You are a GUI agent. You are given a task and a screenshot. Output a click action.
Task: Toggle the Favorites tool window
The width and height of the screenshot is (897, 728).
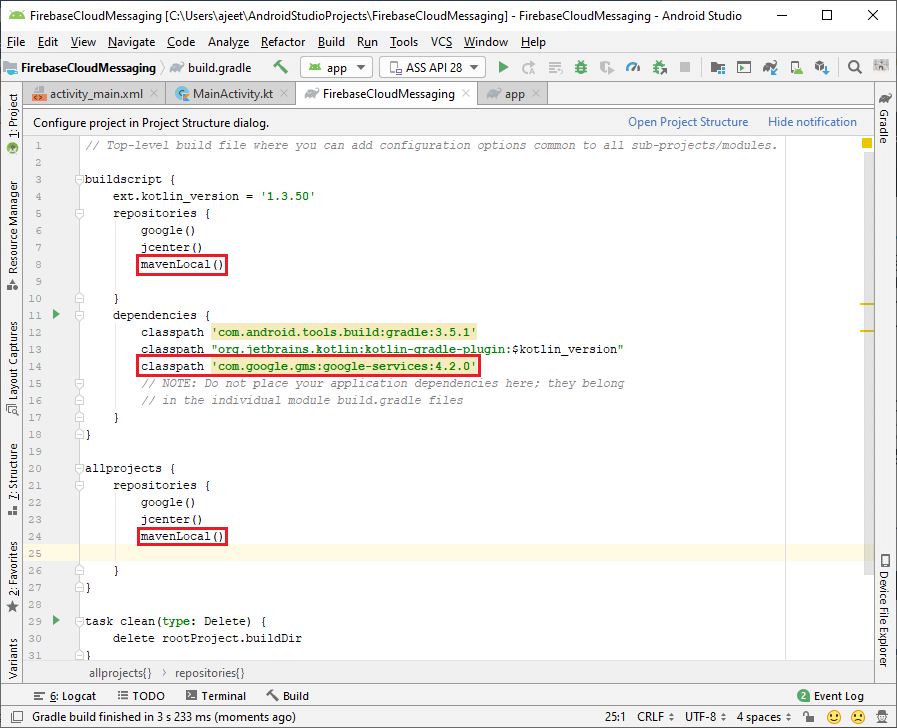click(13, 576)
